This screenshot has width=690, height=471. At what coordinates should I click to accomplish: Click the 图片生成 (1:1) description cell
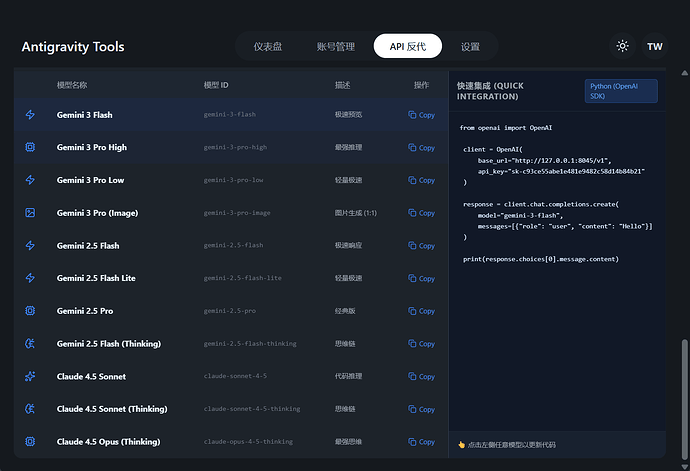356,213
